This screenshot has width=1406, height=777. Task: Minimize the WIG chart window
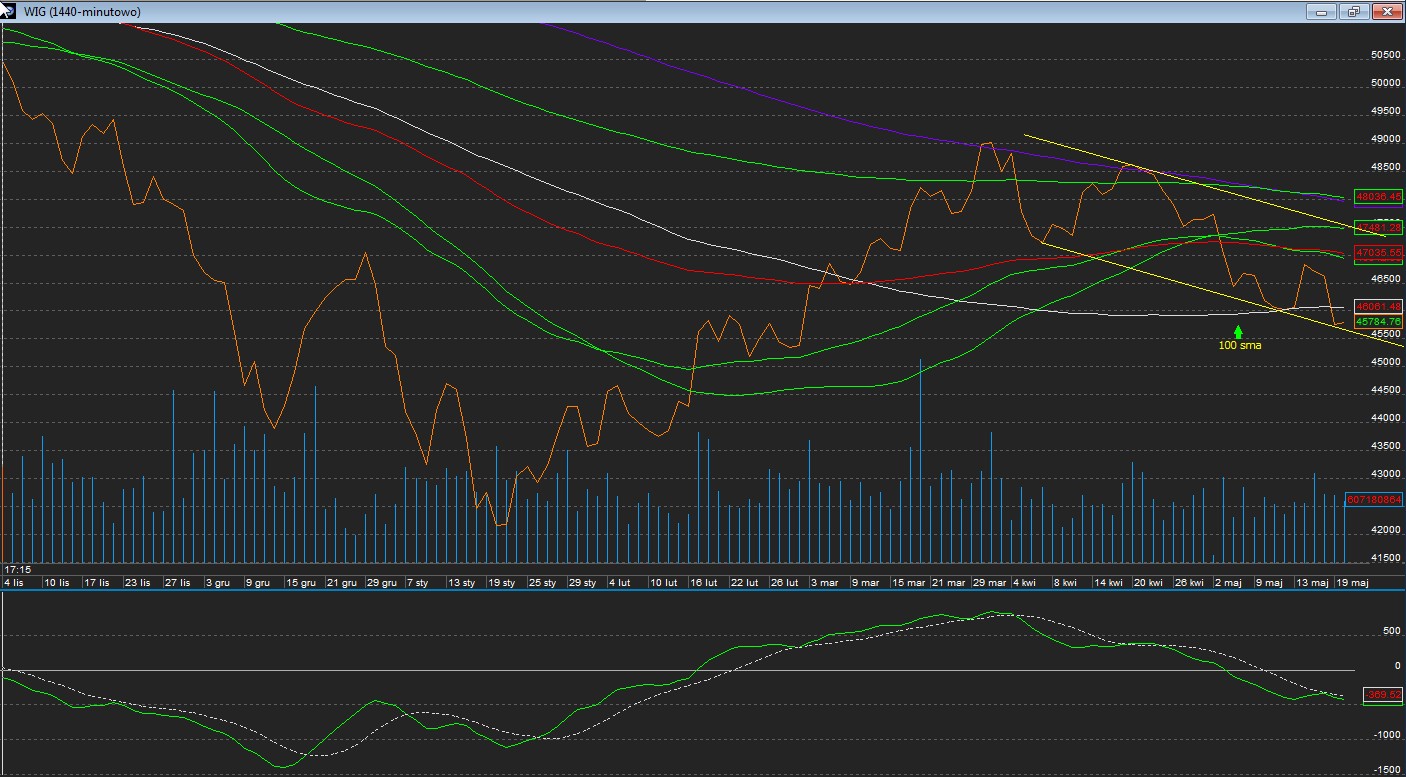[x=1322, y=11]
